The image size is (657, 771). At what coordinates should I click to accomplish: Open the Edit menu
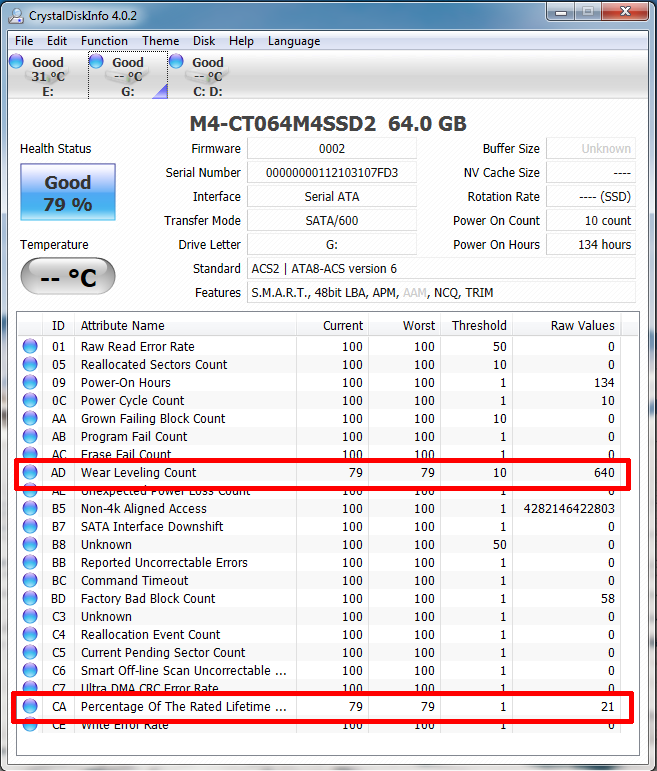pos(57,41)
